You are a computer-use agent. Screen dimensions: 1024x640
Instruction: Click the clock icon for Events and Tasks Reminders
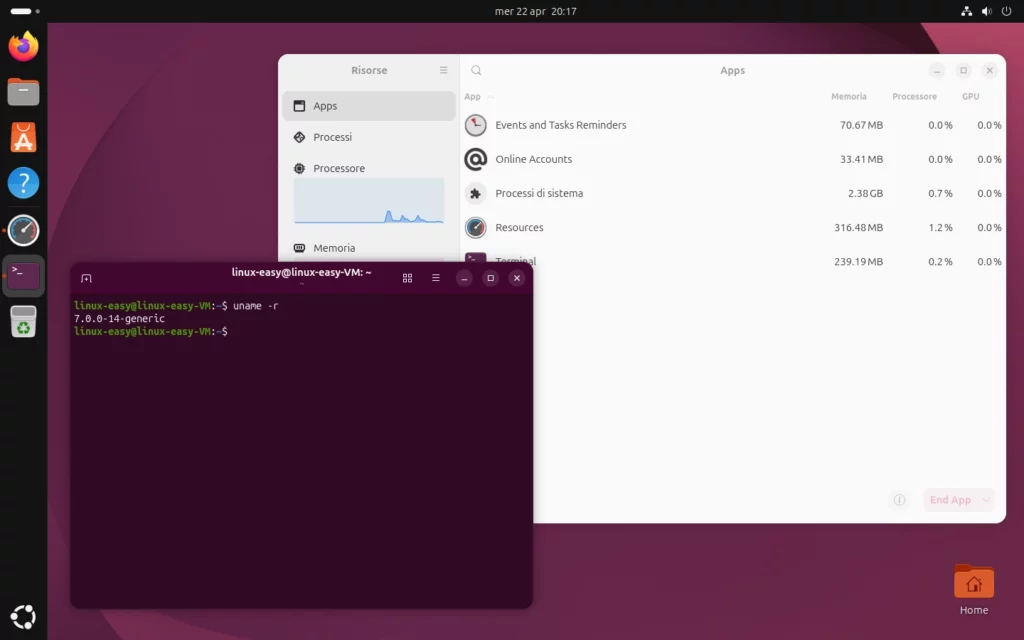475,125
